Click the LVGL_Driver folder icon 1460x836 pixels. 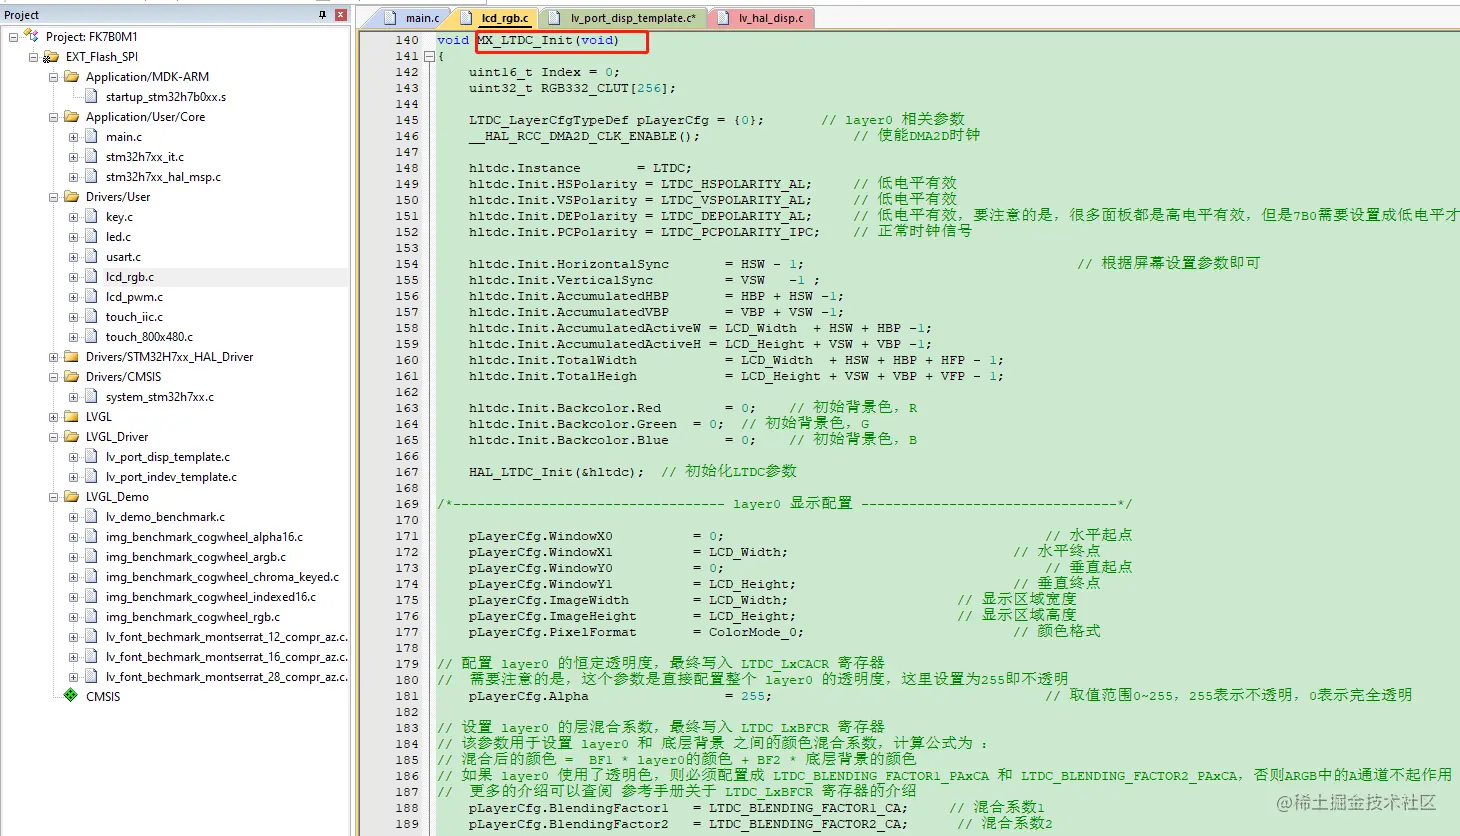tap(71, 437)
